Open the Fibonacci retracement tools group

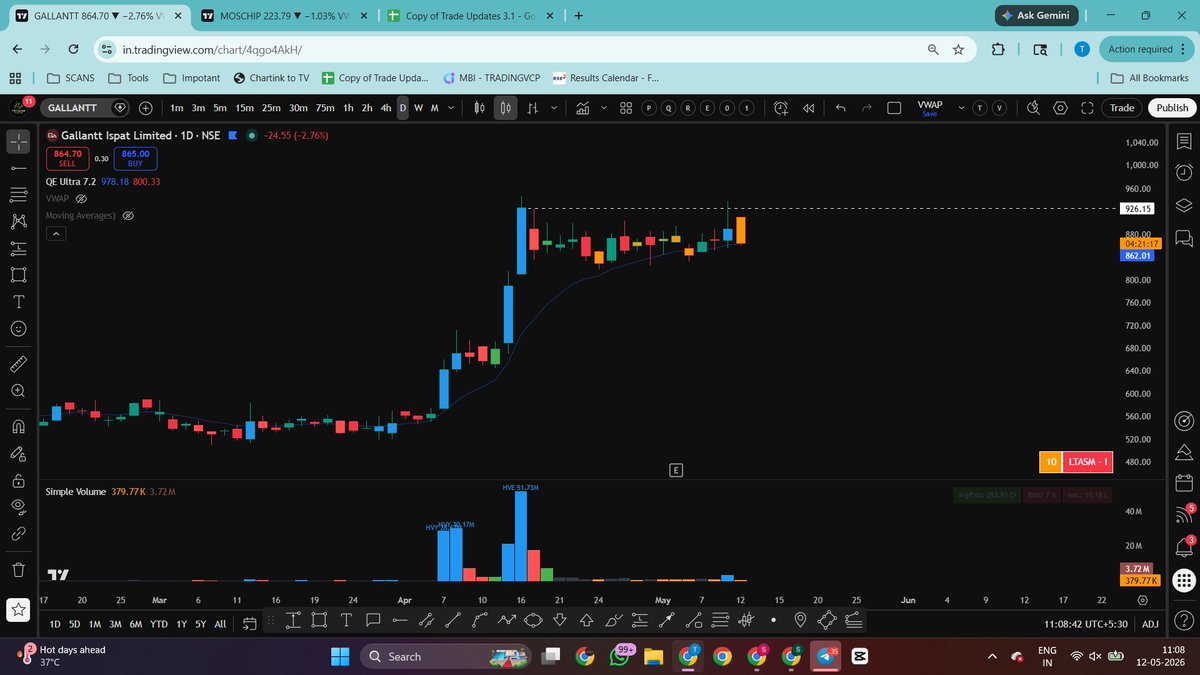(x=18, y=193)
